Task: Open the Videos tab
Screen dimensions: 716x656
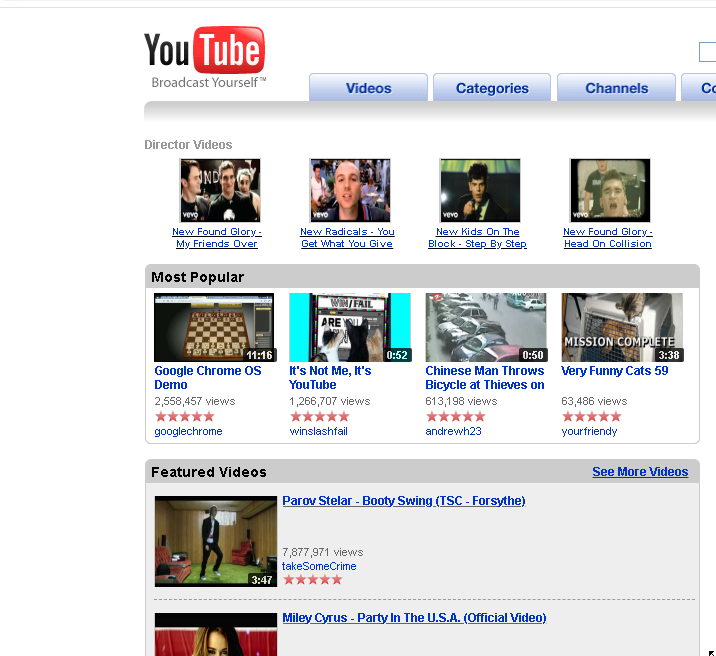Action: pos(369,88)
